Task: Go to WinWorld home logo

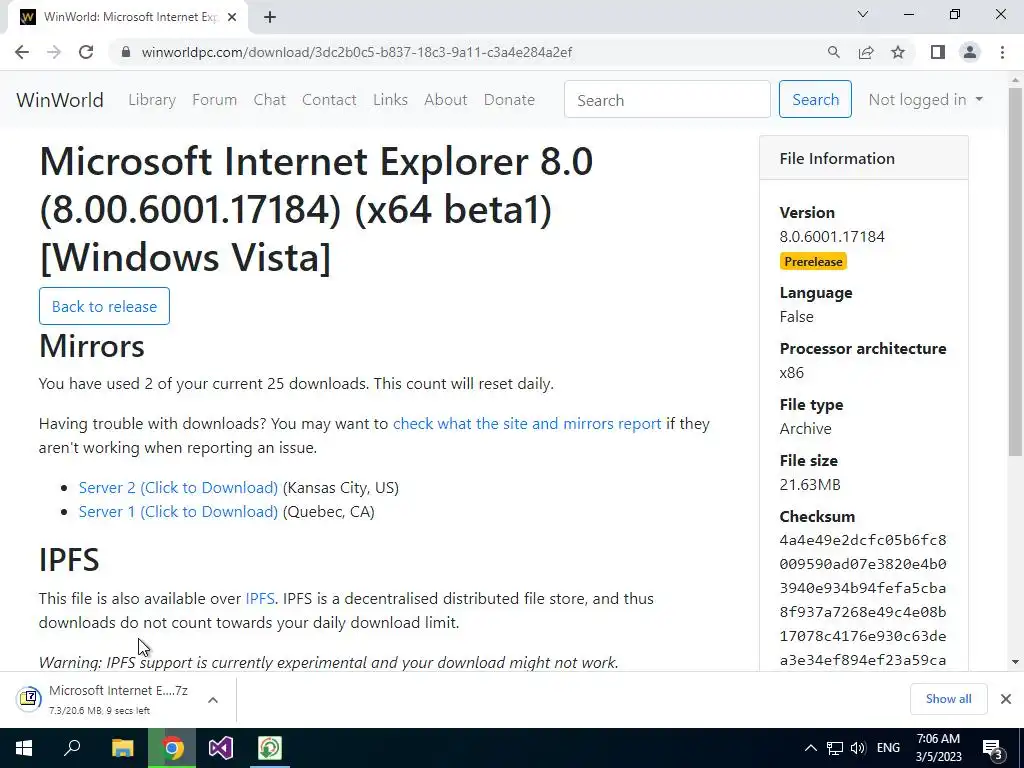Action: [60, 100]
